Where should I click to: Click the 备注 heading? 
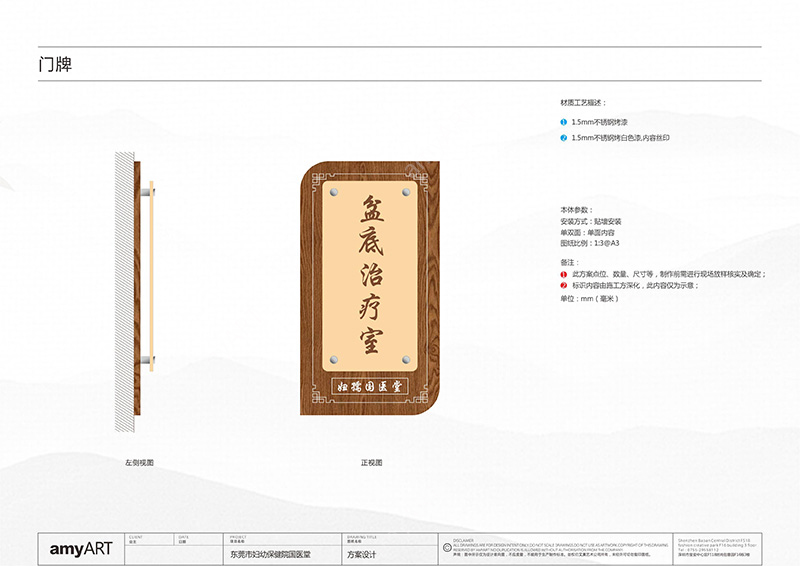click(569, 262)
